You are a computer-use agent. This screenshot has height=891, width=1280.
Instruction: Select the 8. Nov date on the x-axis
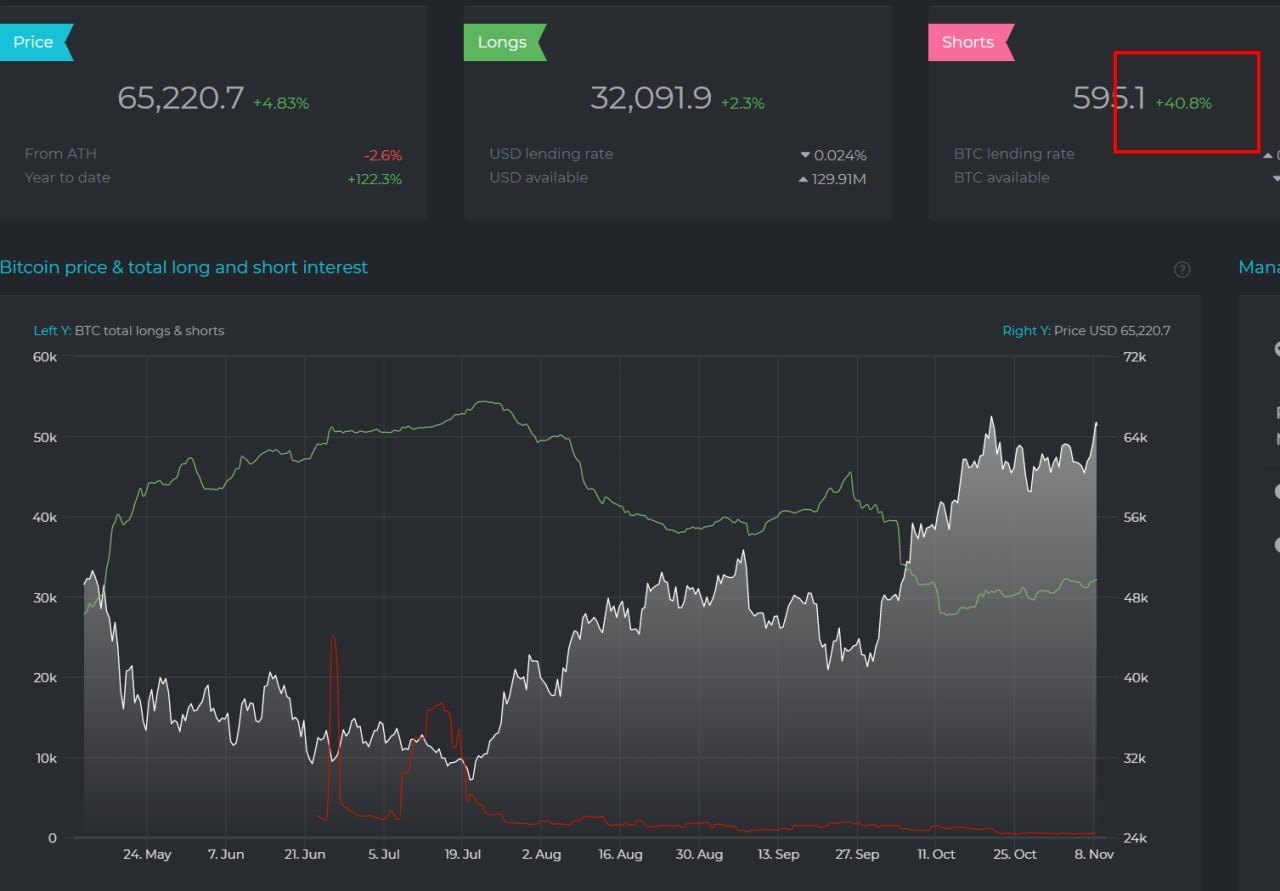[x=1095, y=855]
